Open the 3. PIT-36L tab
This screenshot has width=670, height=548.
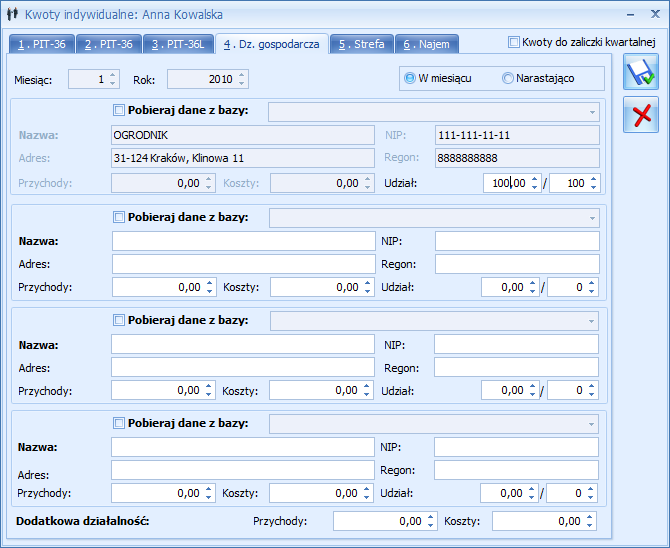pyautogui.click(x=178, y=44)
